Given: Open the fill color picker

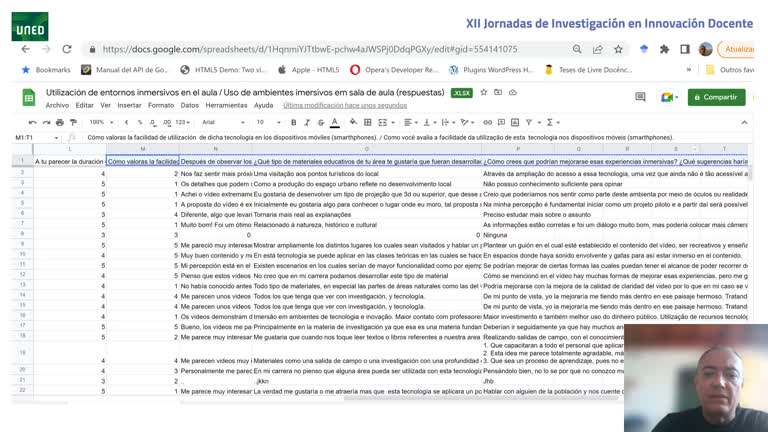Looking at the screenshot, I should tap(353, 122).
